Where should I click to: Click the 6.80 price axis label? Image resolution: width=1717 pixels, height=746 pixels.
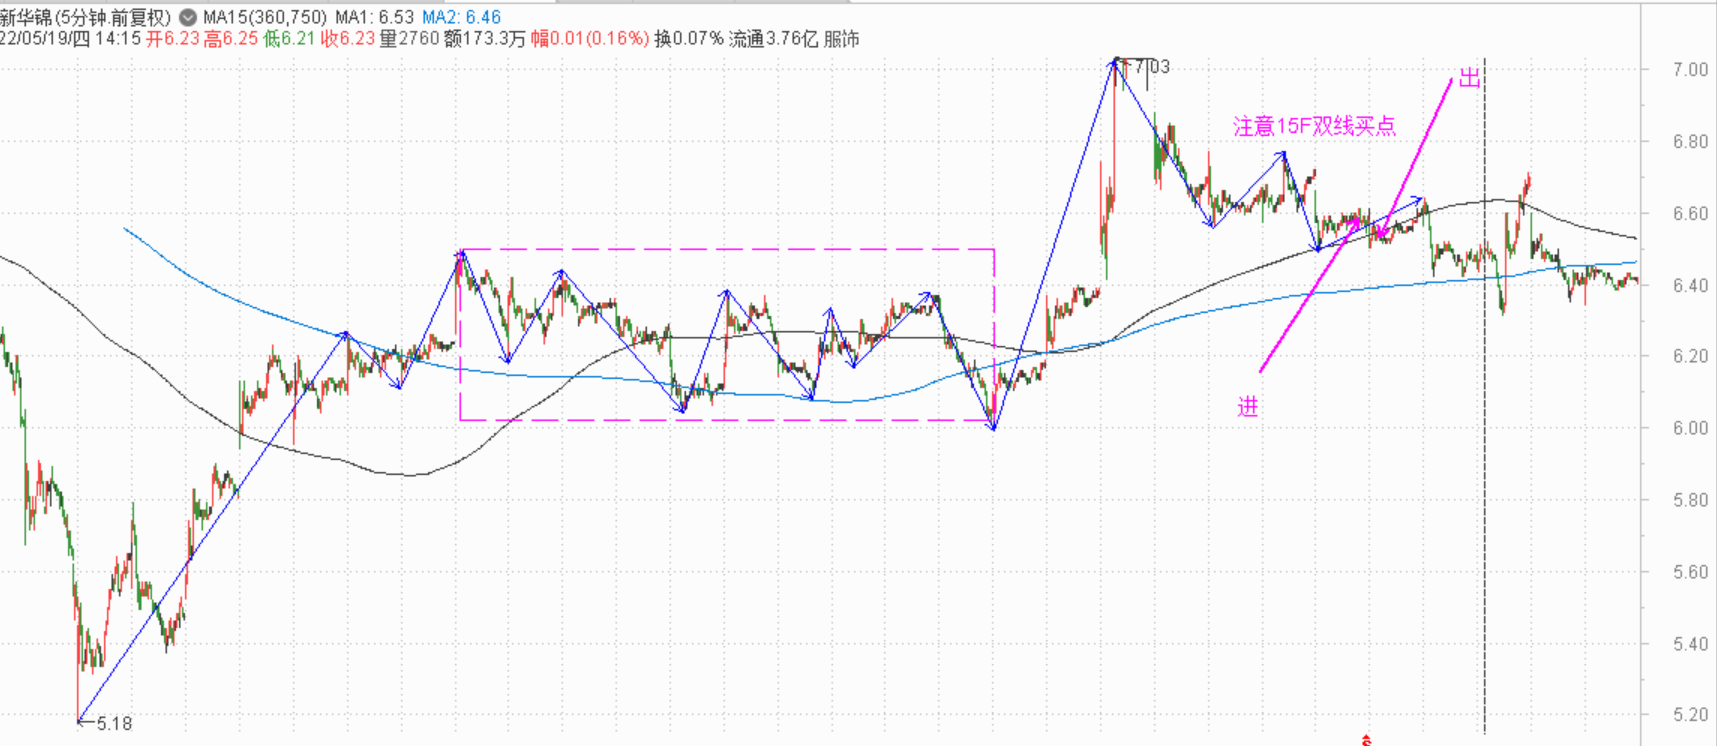point(1690,141)
